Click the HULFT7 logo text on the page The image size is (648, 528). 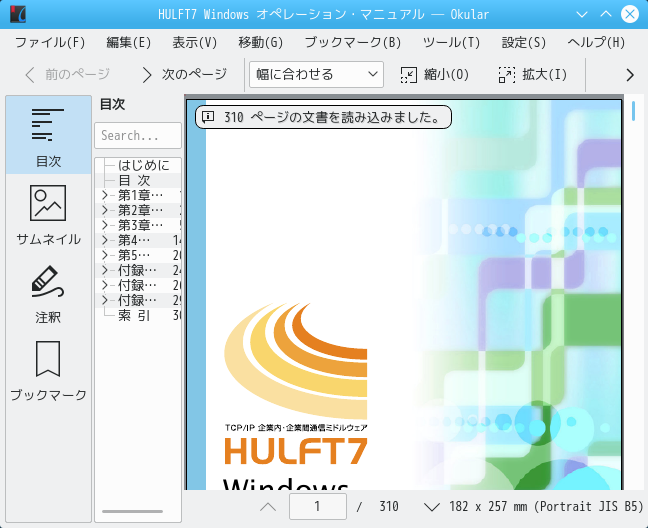point(295,451)
